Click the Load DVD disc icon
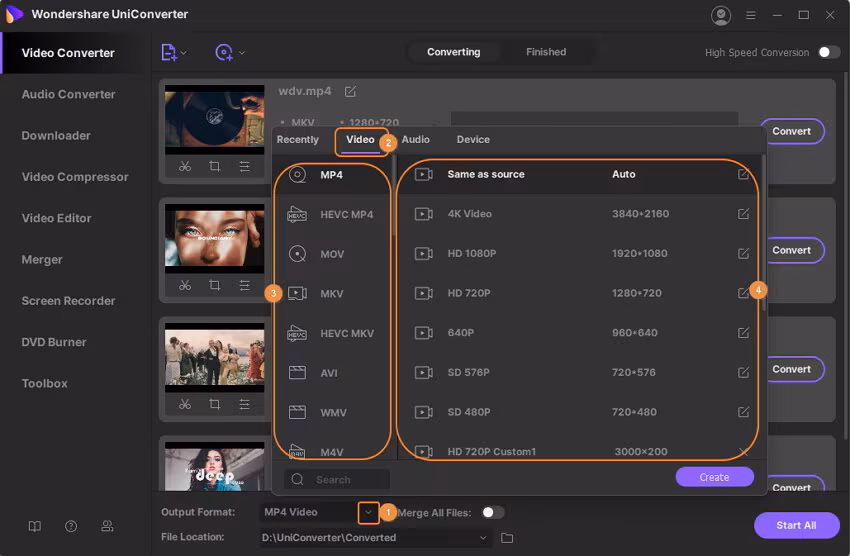The image size is (850, 556). pyautogui.click(x=224, y=53)
